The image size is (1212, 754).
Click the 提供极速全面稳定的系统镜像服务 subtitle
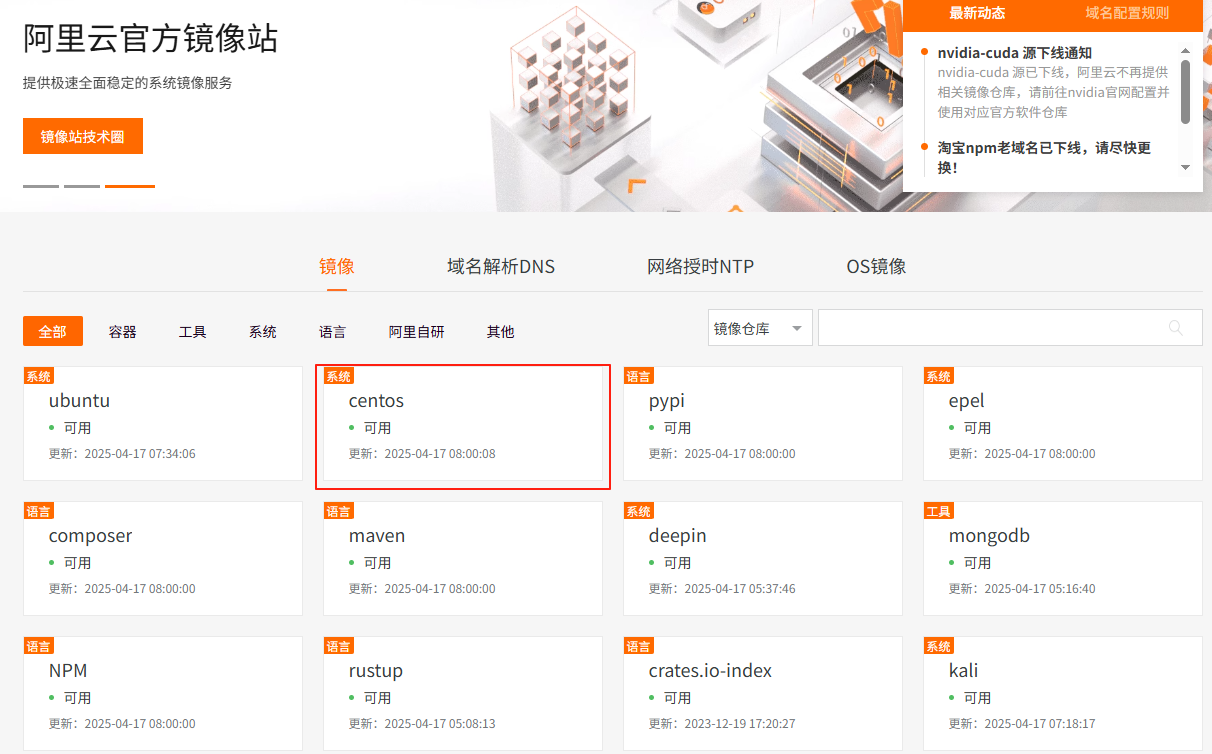pyautogui.click(x=128, y=83)
